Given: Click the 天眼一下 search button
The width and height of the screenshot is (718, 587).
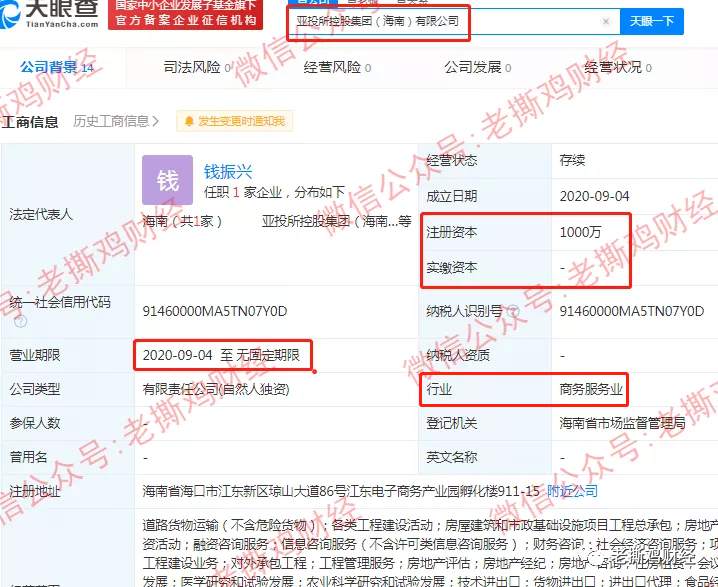Looking at the screenshot, I should pyautogui.click(x=652, y=21).
